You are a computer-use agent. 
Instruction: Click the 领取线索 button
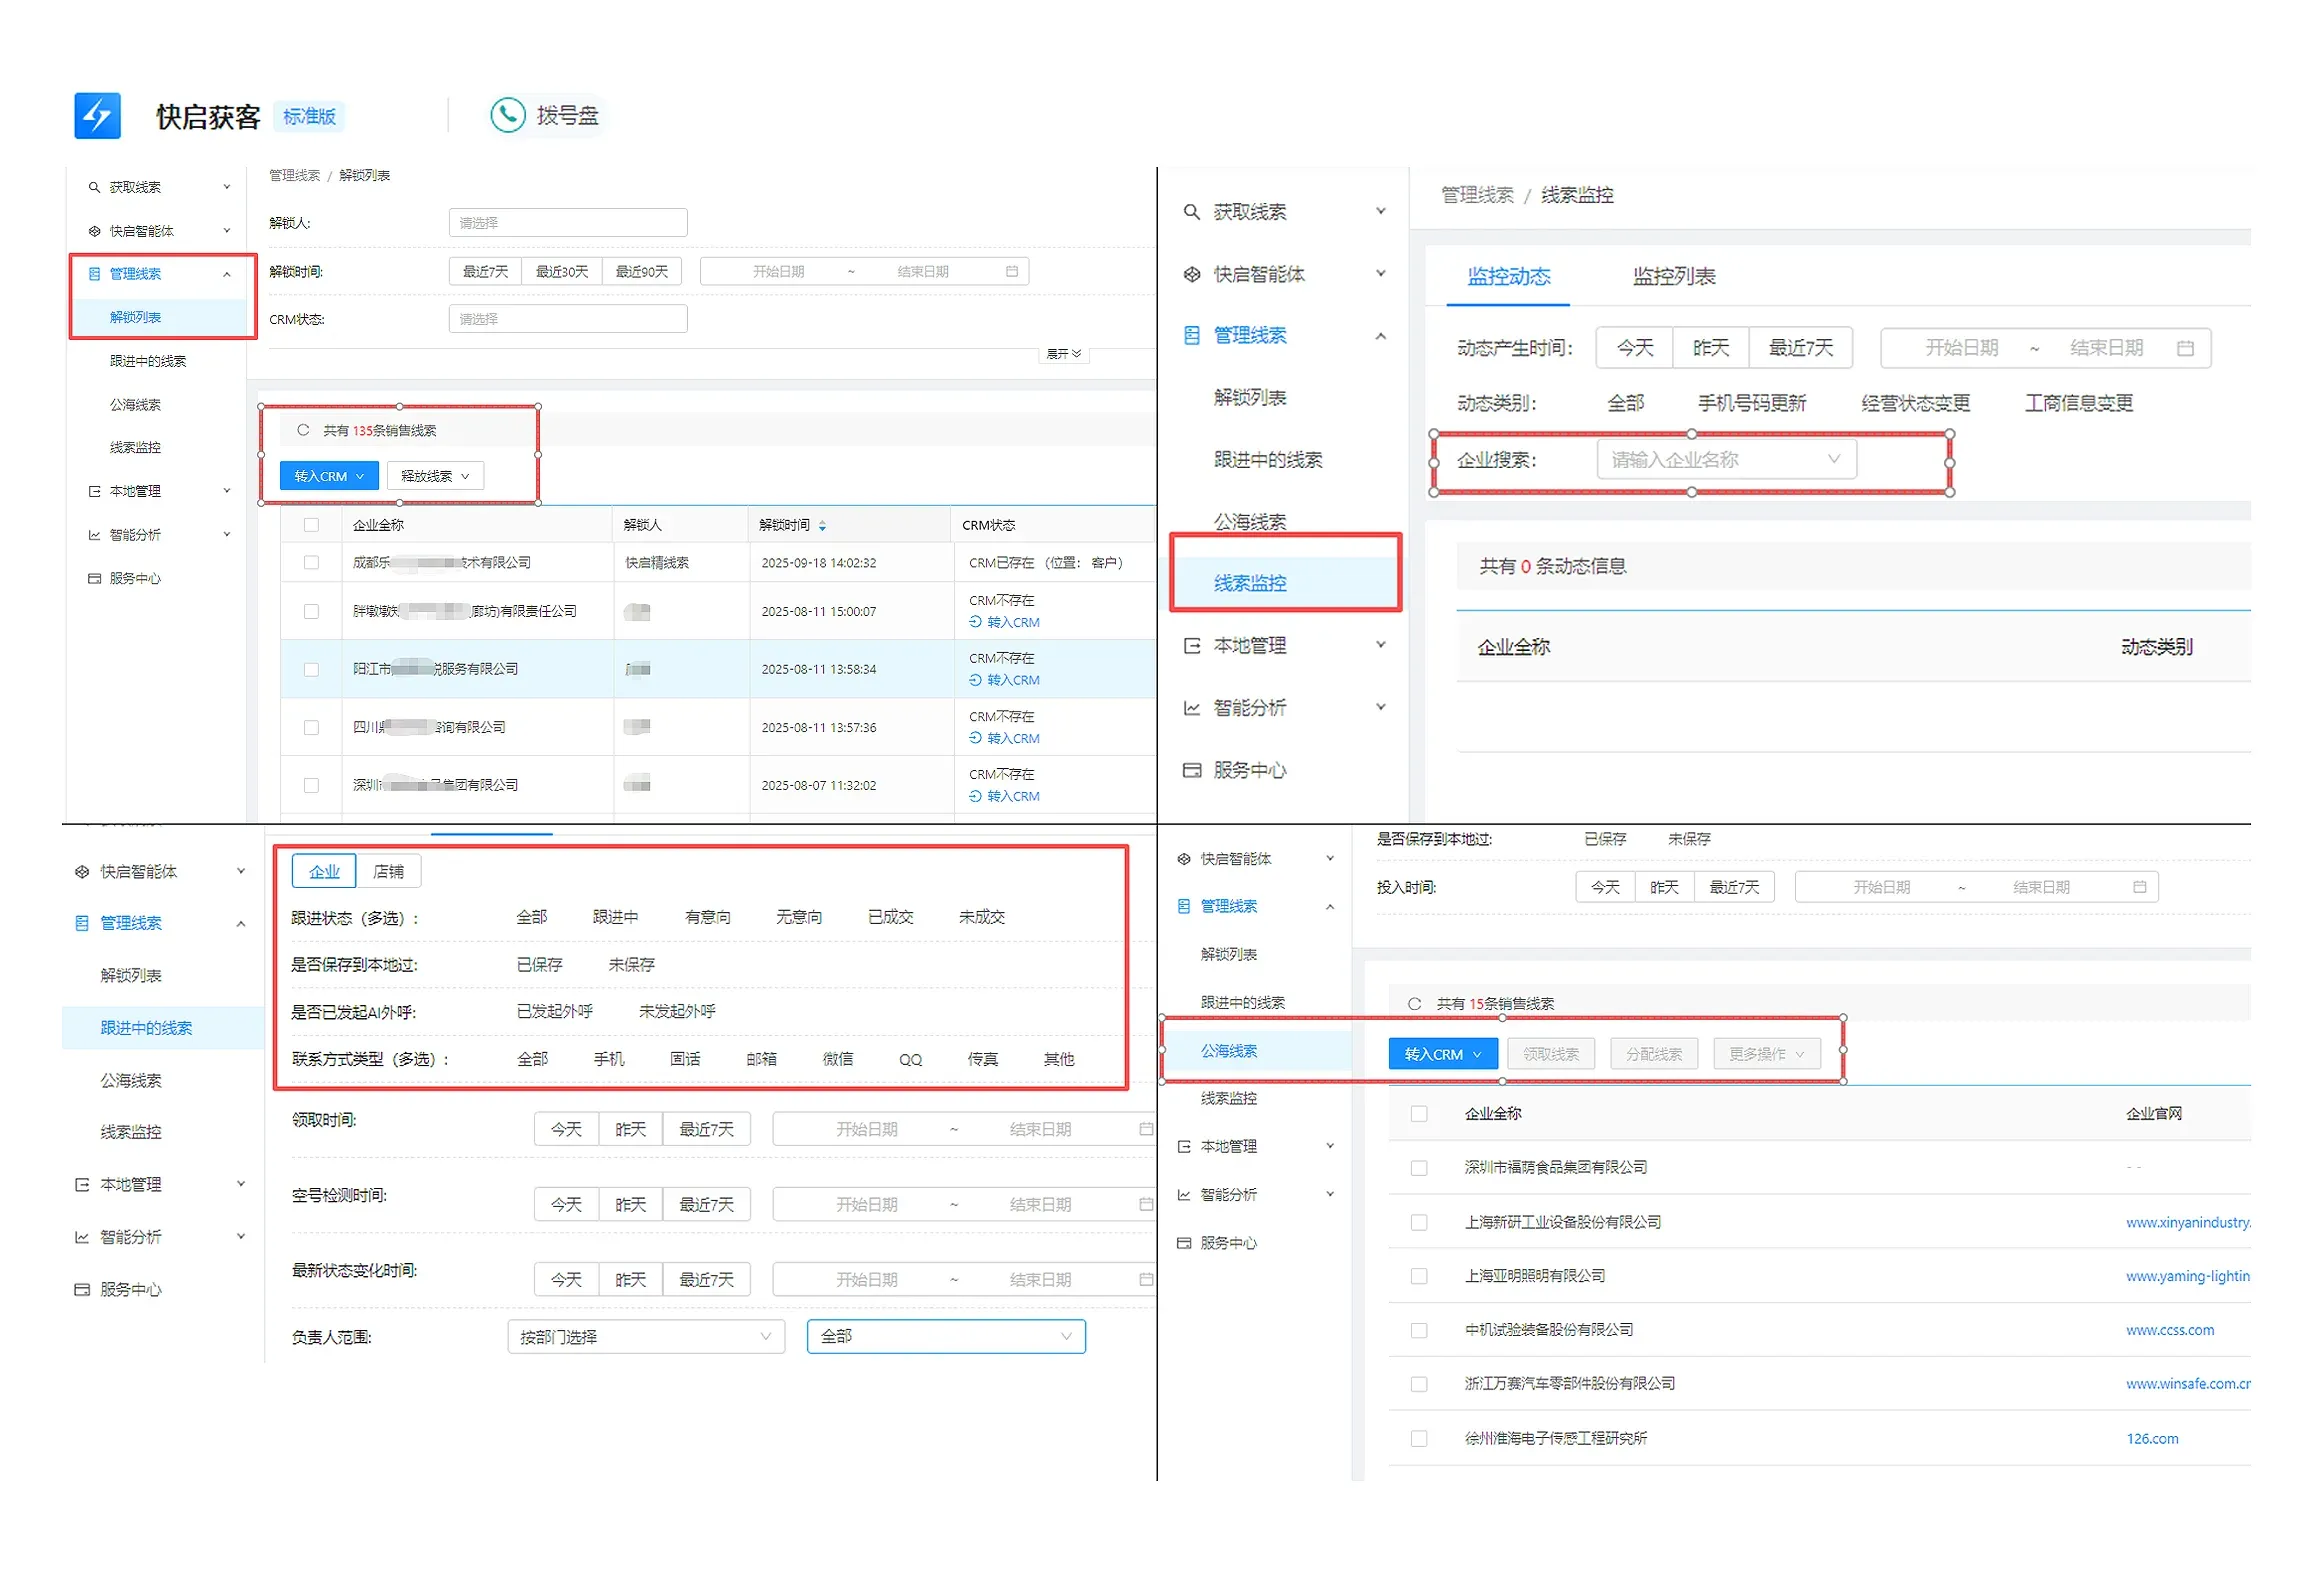coord(1550,1054)
